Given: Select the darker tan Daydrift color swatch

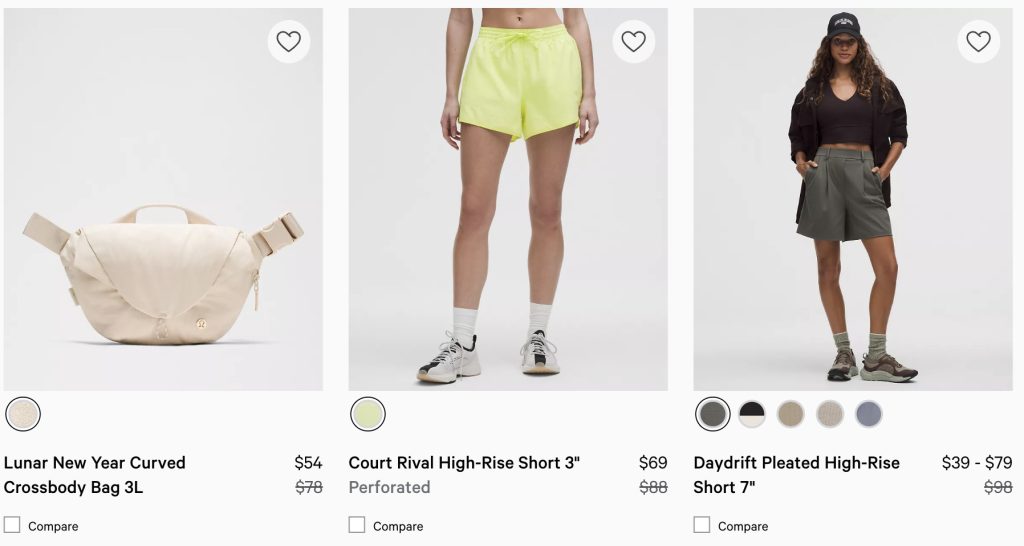Looking at the screenshot, I should click(x=791, y=414).
